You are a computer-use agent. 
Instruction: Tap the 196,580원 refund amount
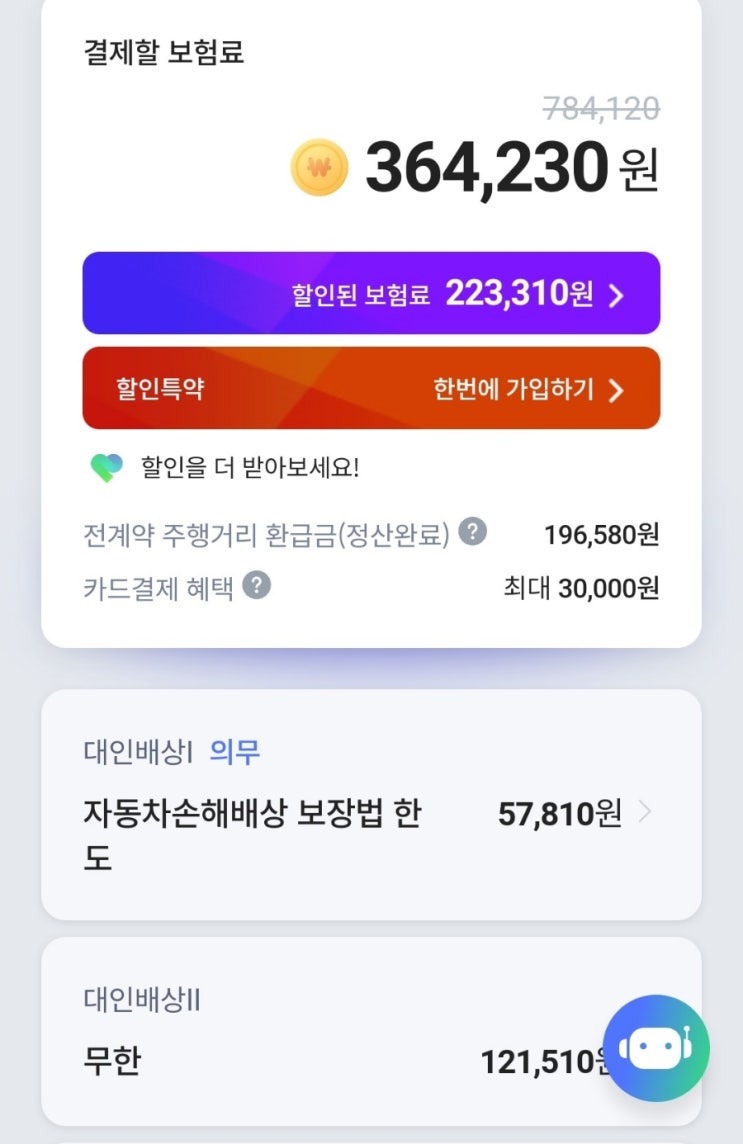click(601, 535)
